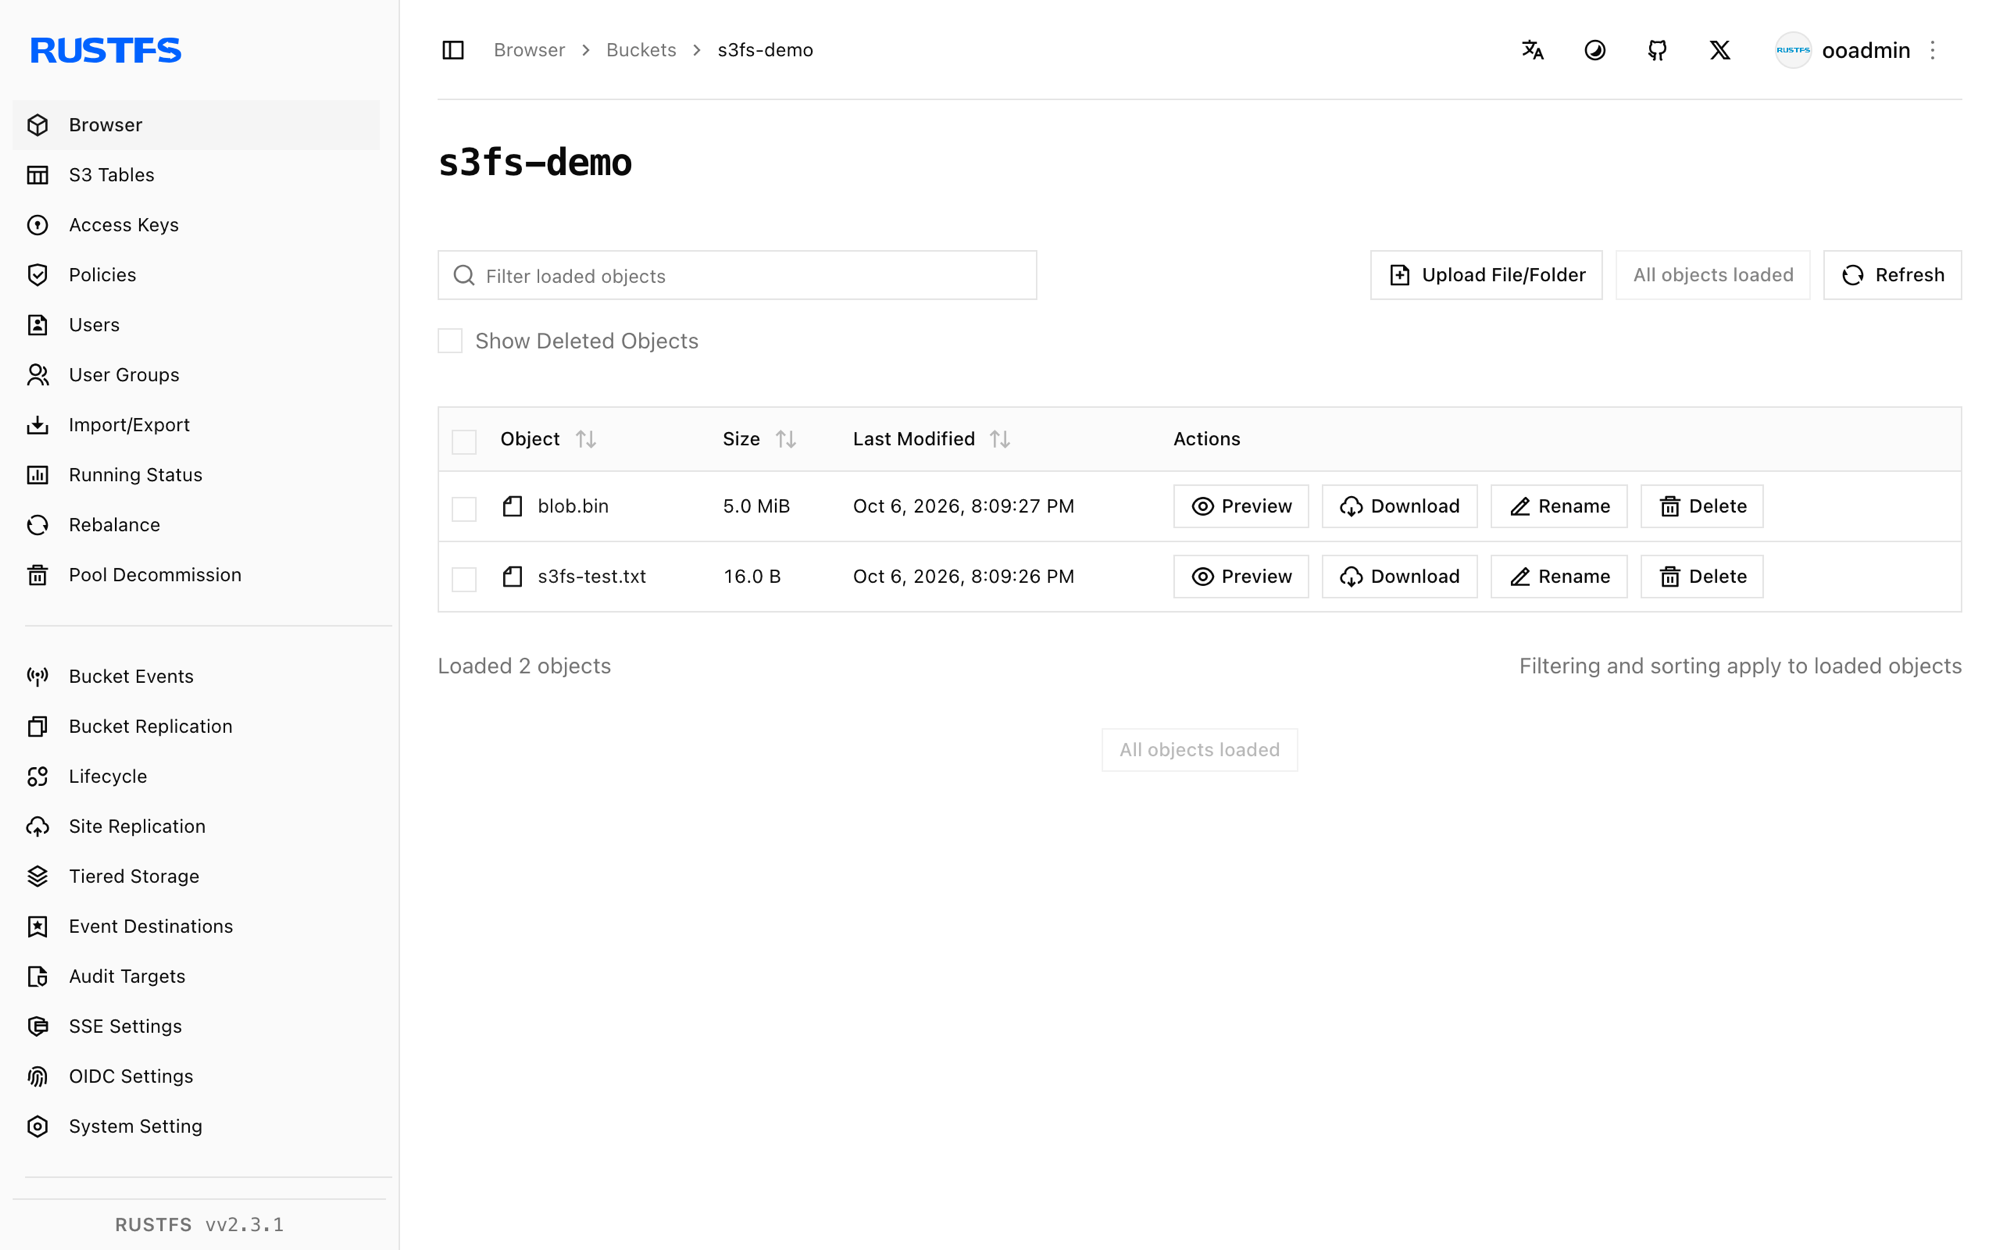Open System Setting page

click(x=196, y=1126)
